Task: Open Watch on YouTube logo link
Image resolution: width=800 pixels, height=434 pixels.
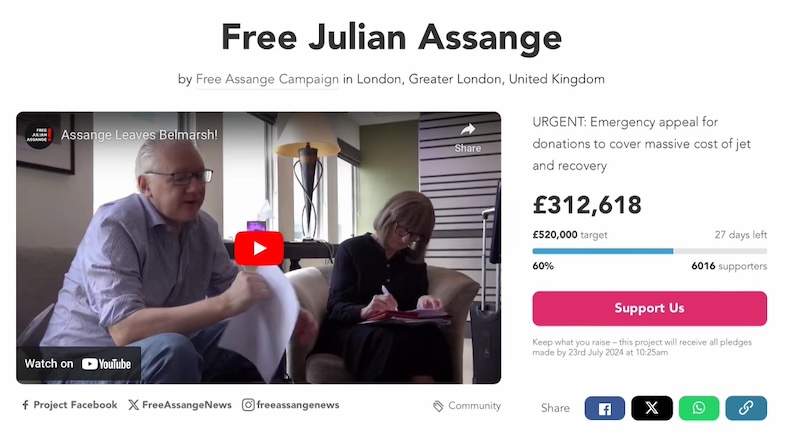Action: (78, 364)
